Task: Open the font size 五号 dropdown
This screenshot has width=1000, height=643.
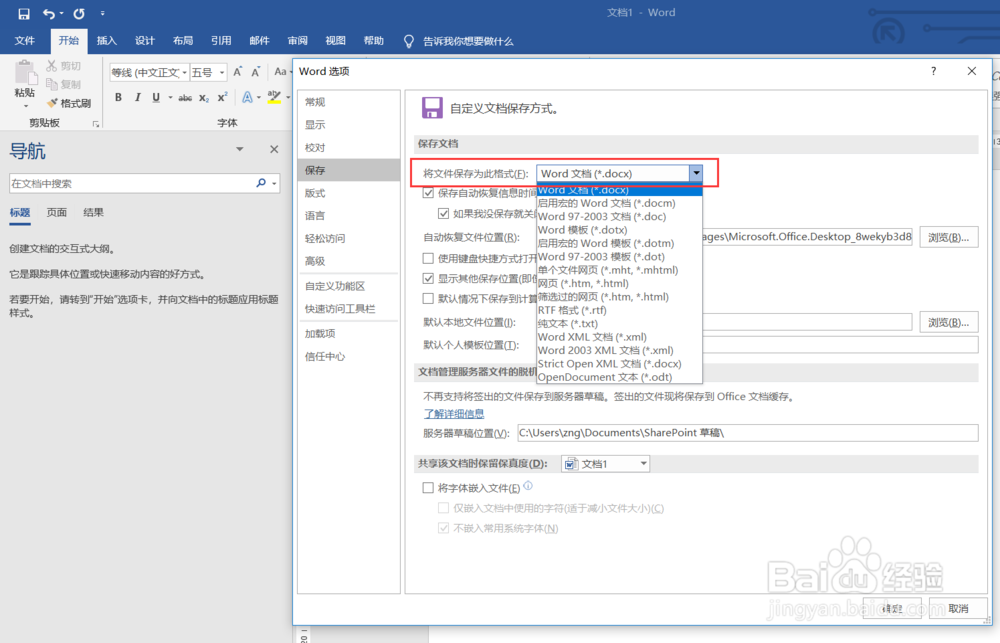Action: tap(222, 73)
